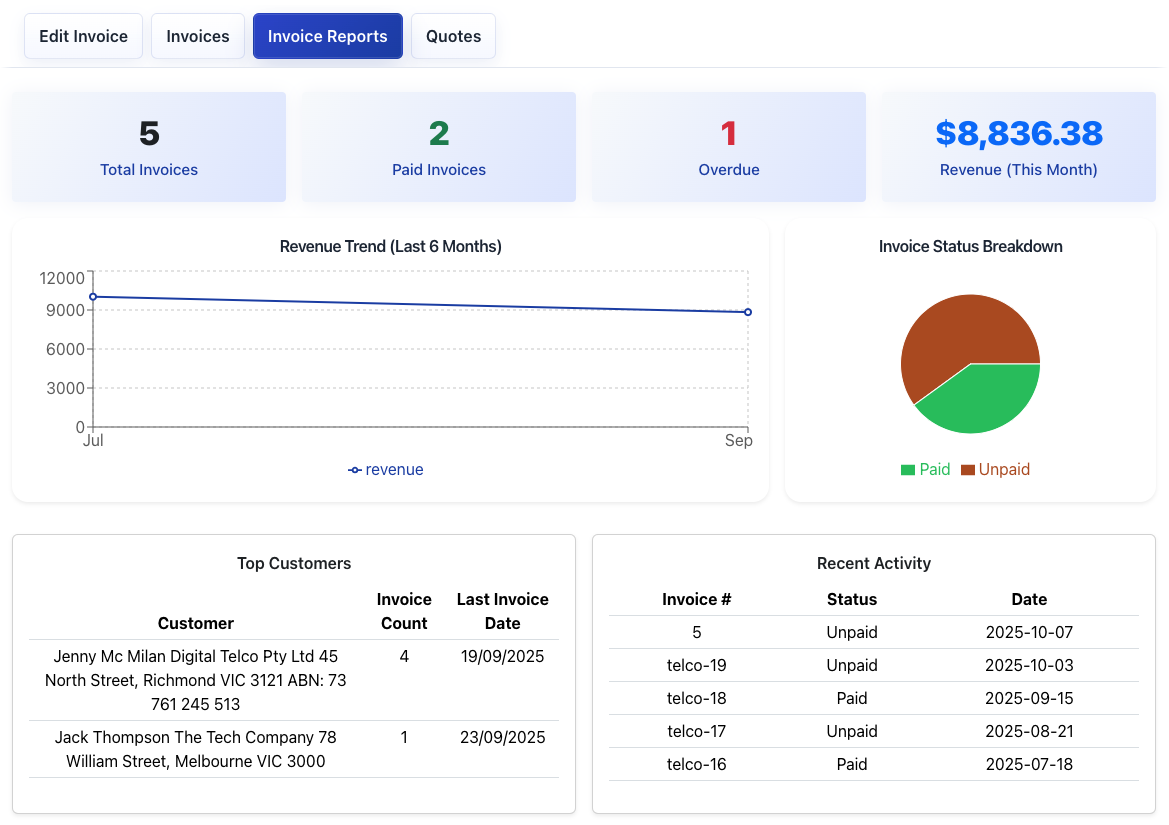Click the Status column header
Viewport: 1169px width, 825px height.
851,599
